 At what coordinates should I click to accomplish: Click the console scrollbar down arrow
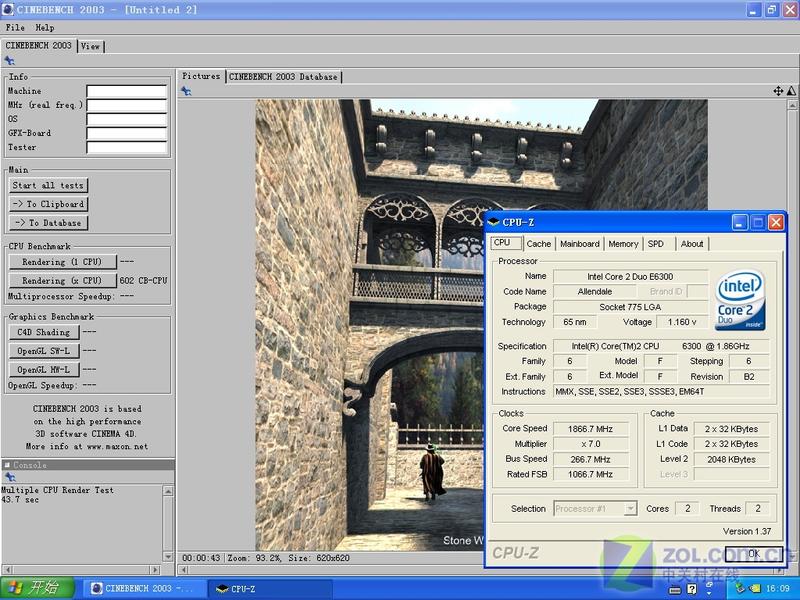(x=168, y=556)
